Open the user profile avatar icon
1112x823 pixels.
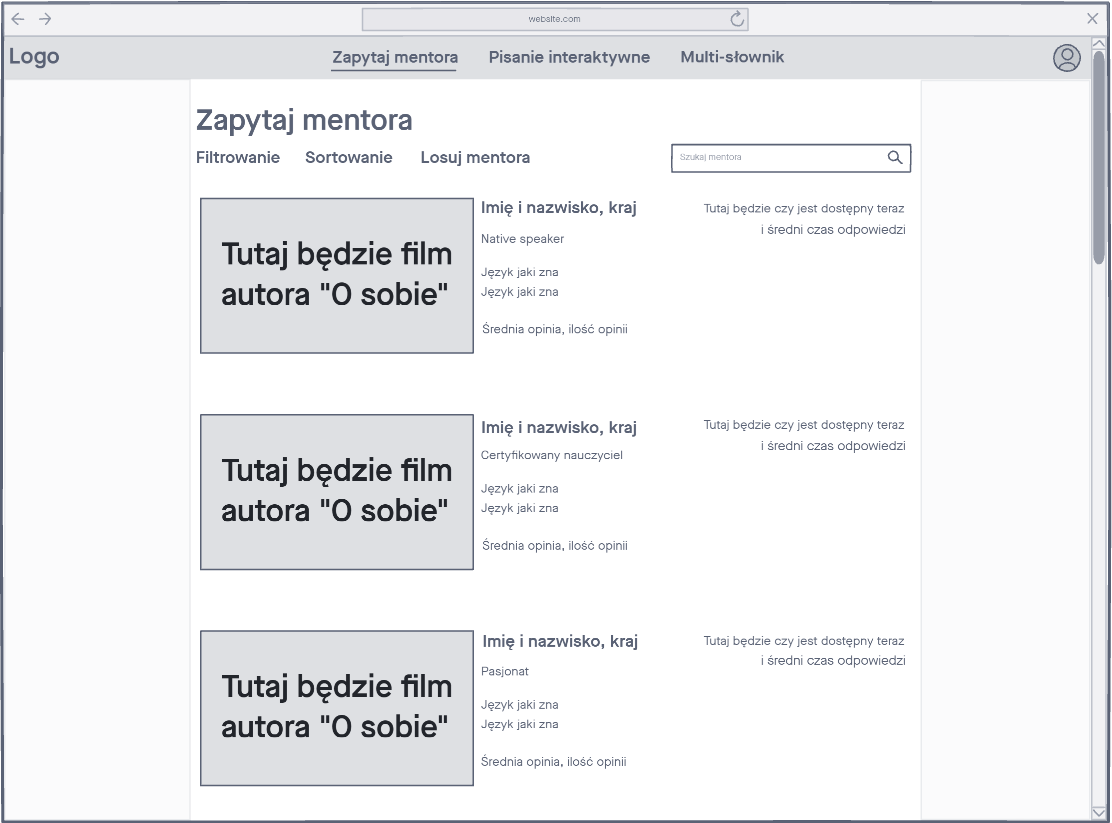point(1066,58)
